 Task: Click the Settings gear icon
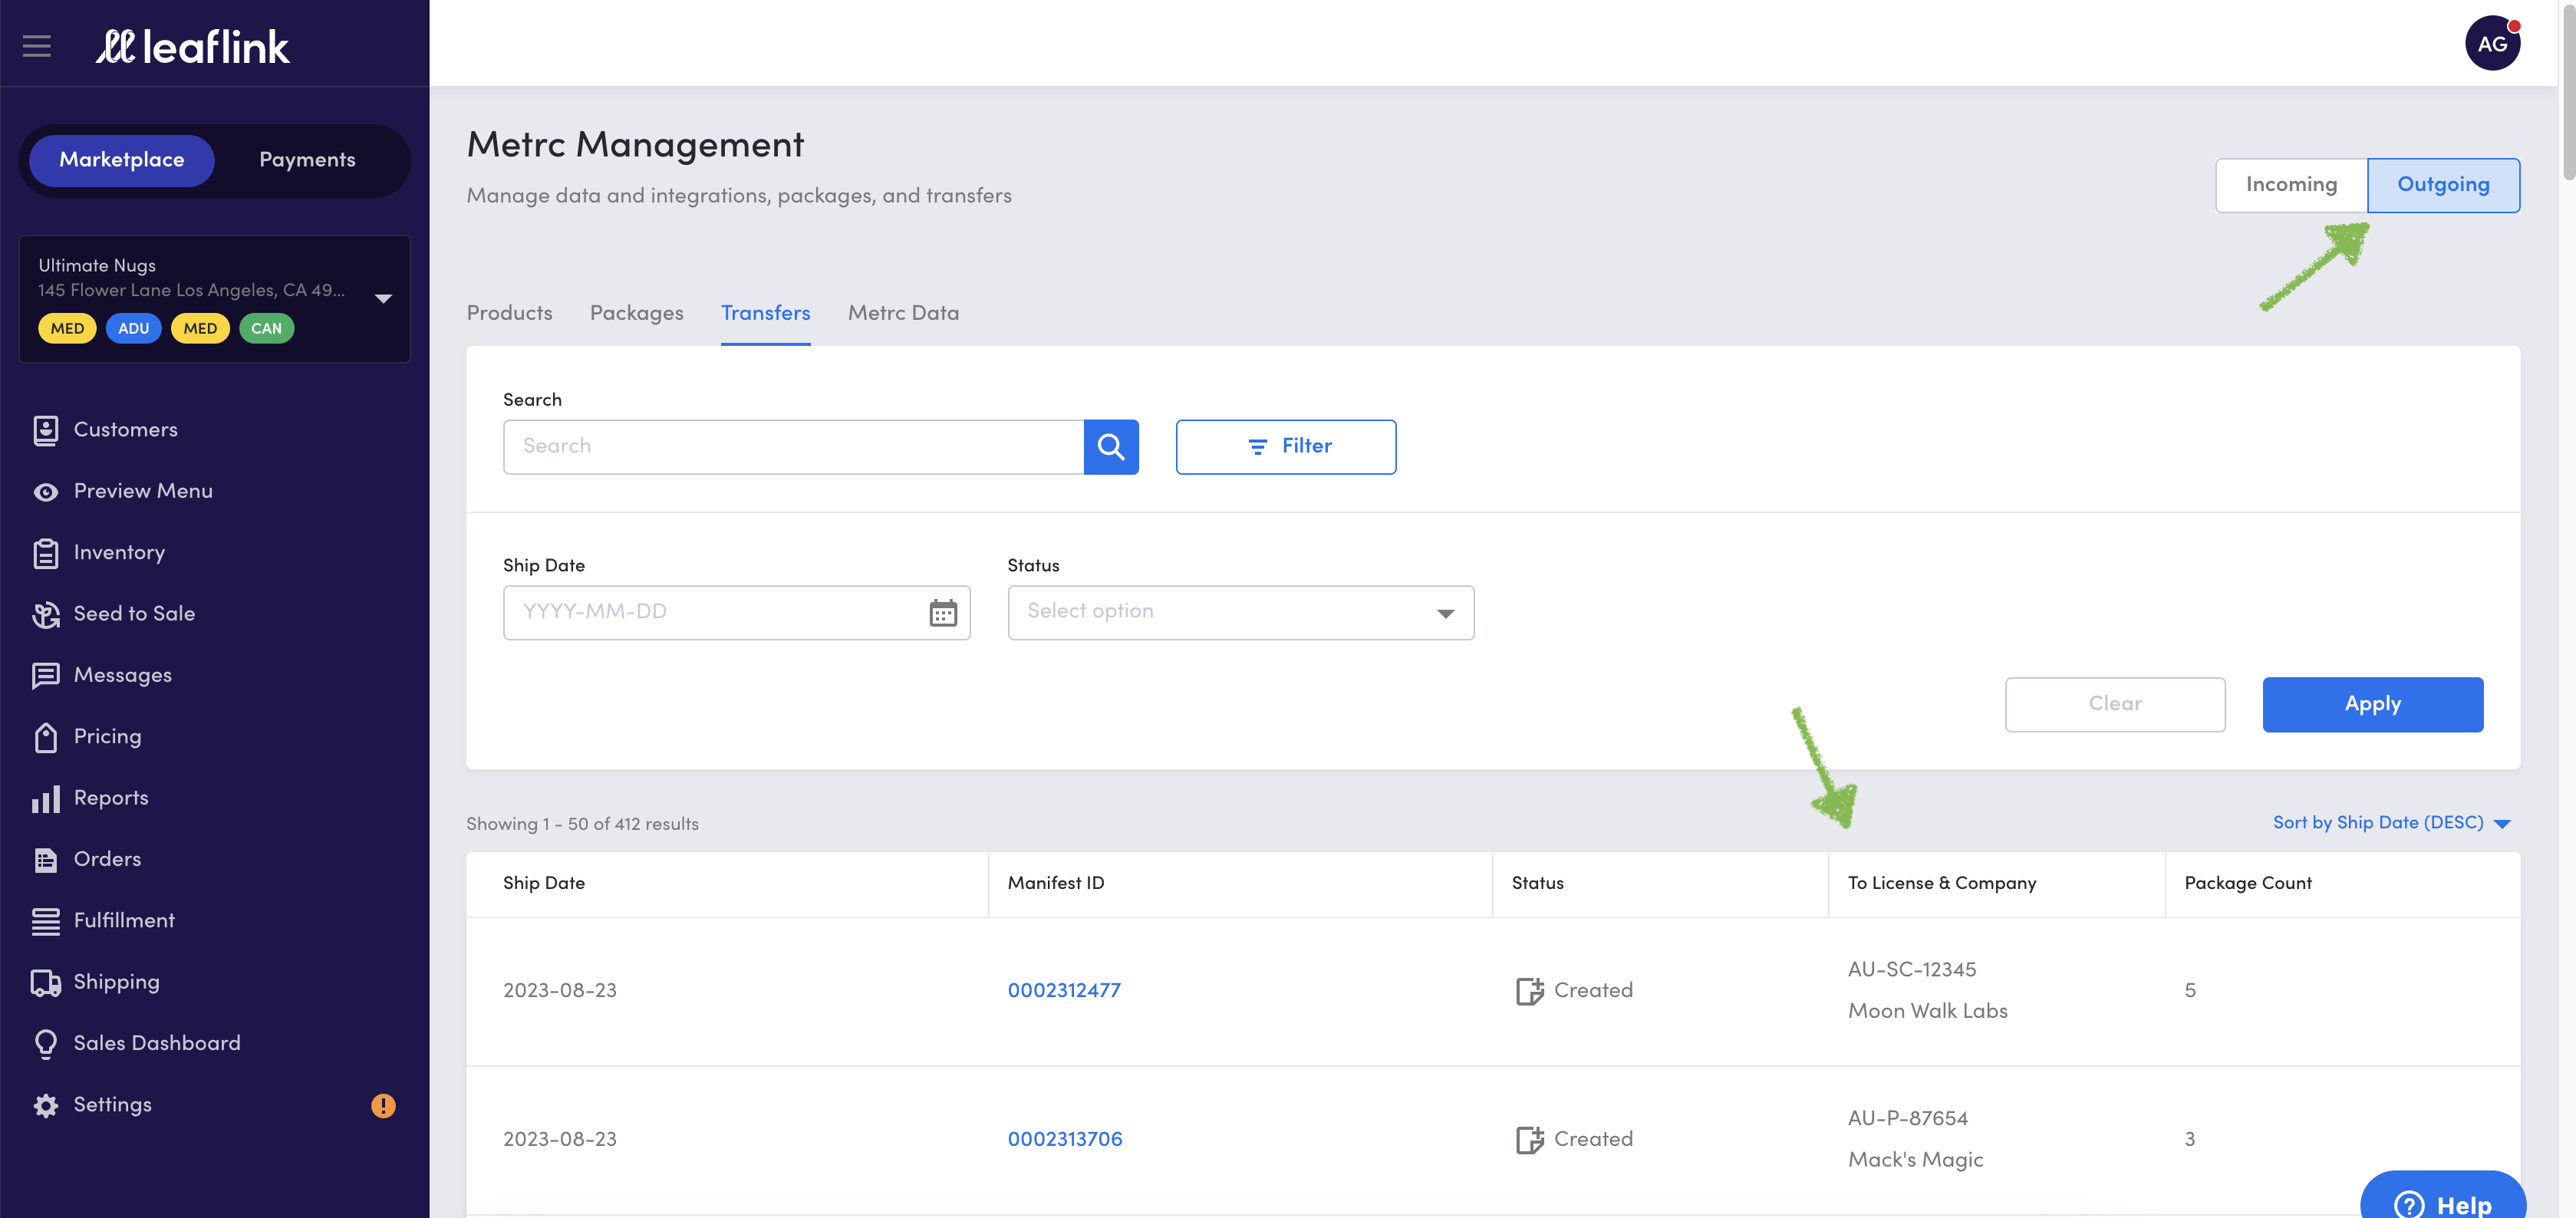(45, 1105)
